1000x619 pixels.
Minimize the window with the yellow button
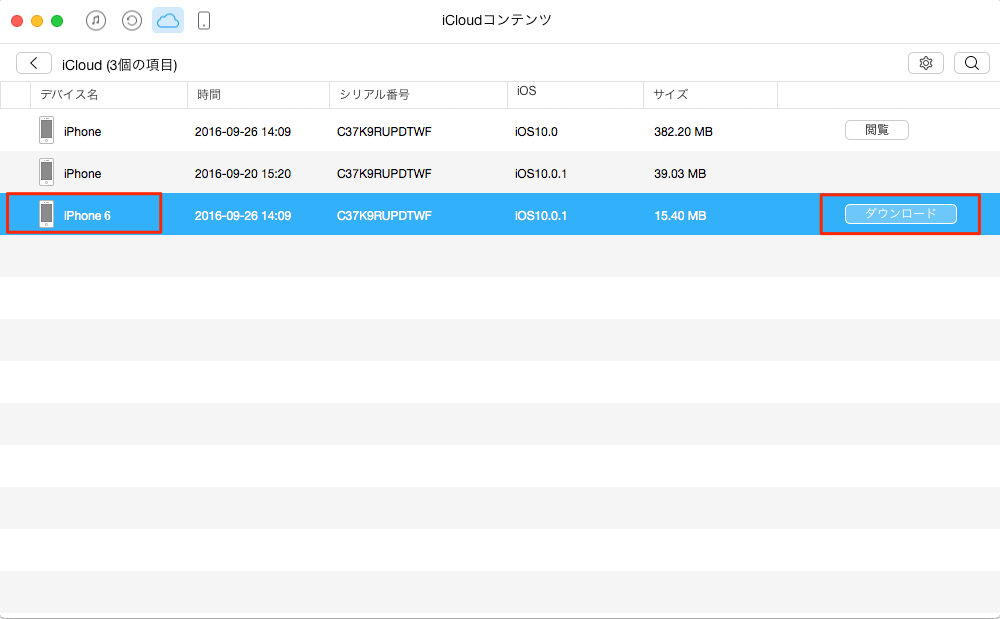pos(37,21)
